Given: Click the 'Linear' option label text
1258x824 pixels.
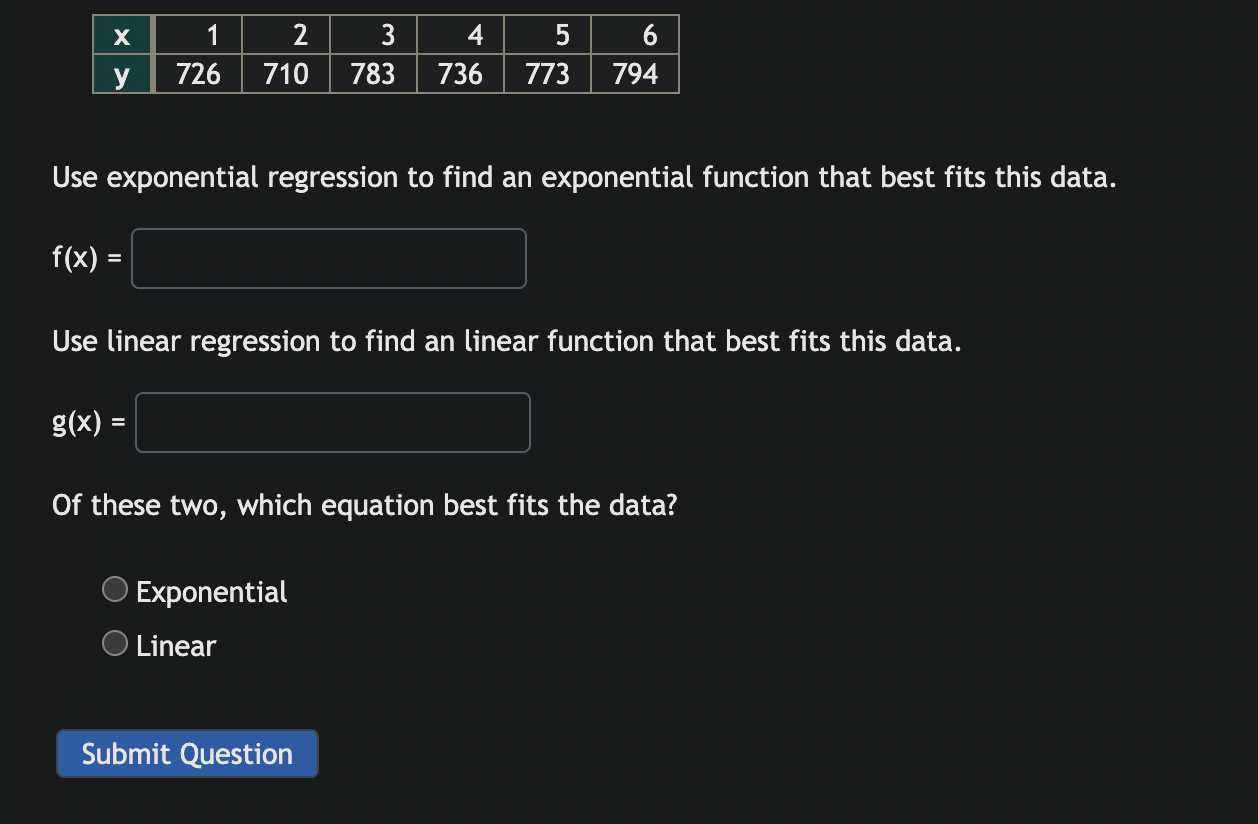Looking at the screenshot, I should [x=176, y=646].
